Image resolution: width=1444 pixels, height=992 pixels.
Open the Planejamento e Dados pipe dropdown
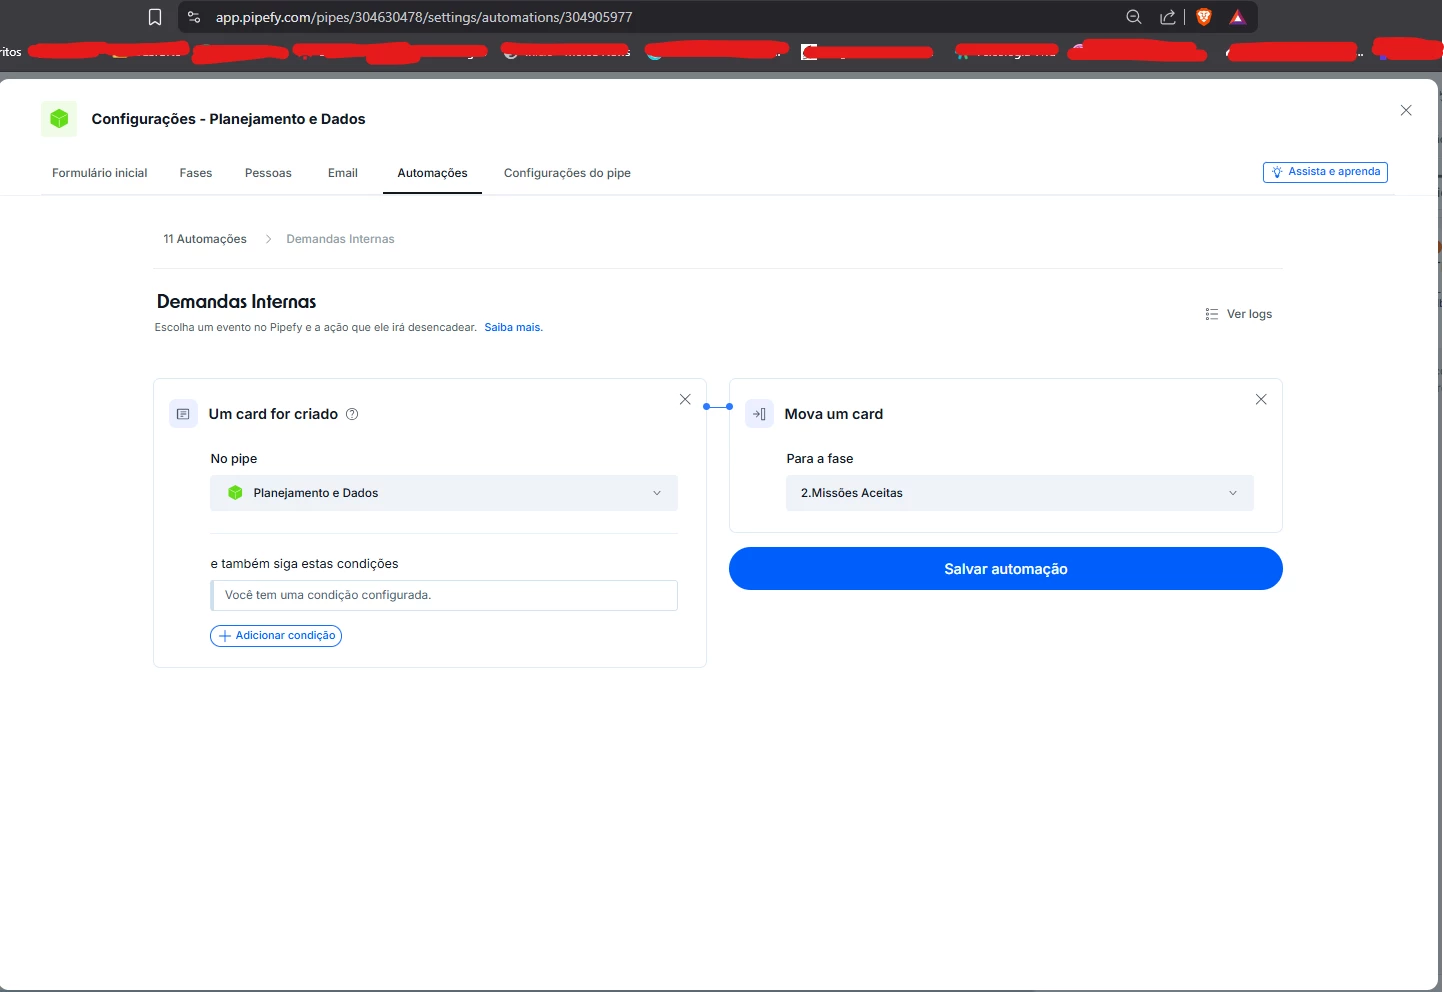pyautogui.click(x=444, y=493)
